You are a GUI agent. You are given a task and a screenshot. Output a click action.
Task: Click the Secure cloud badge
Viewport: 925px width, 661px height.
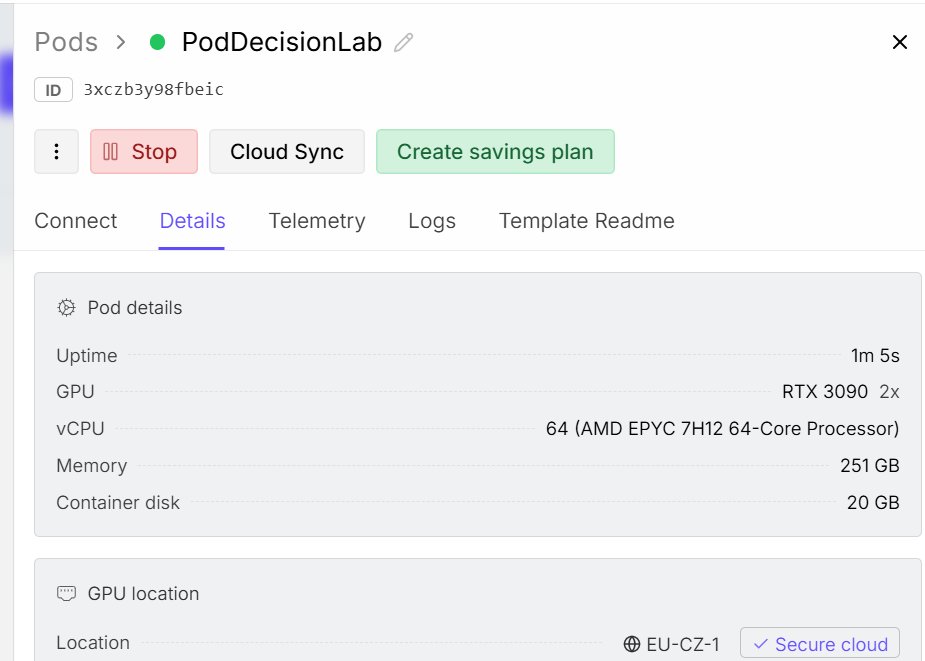click(x=820, y=643)
